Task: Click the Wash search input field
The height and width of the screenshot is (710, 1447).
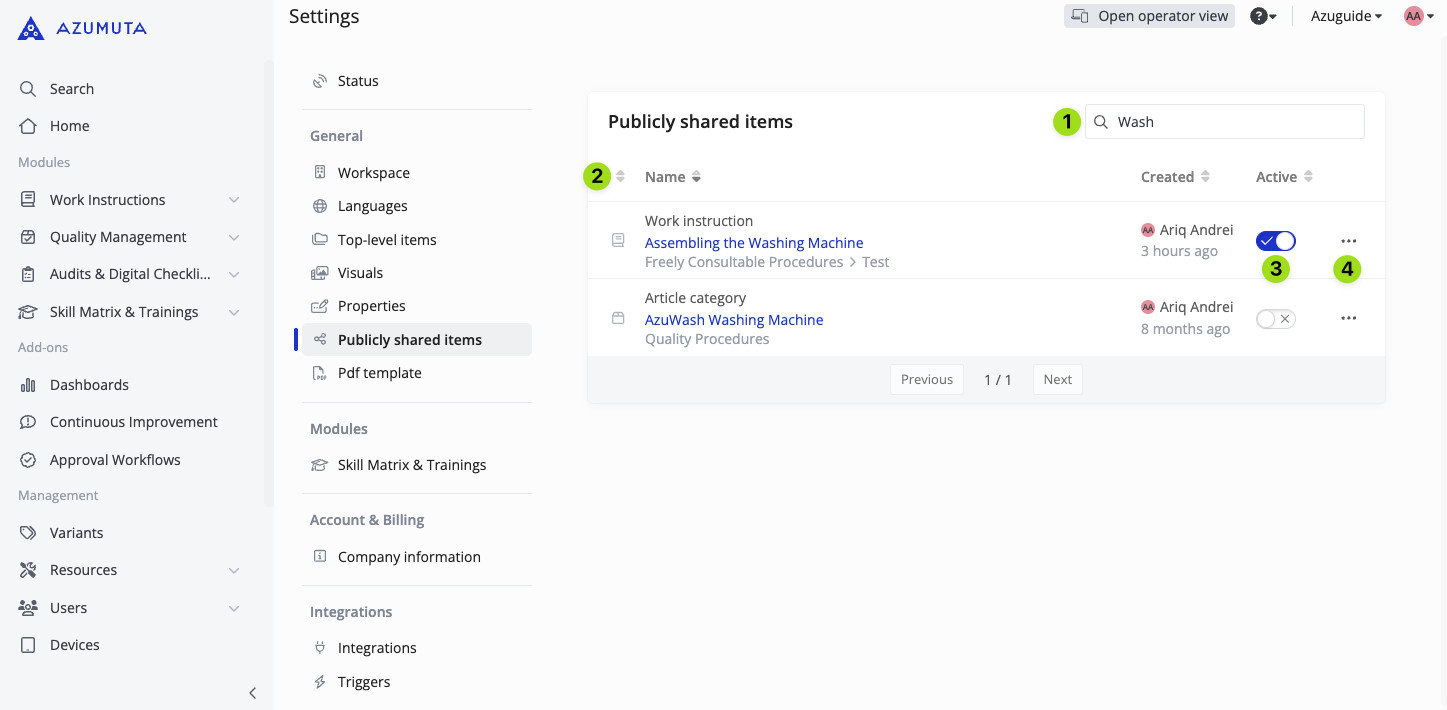Action: coord(1225,121)
